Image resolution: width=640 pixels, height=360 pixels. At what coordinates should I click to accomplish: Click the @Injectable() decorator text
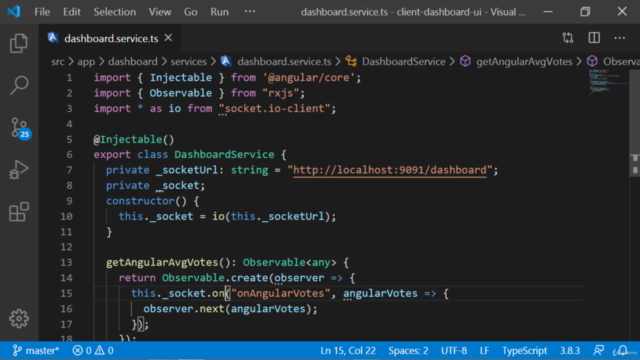(x=134, y=140)
